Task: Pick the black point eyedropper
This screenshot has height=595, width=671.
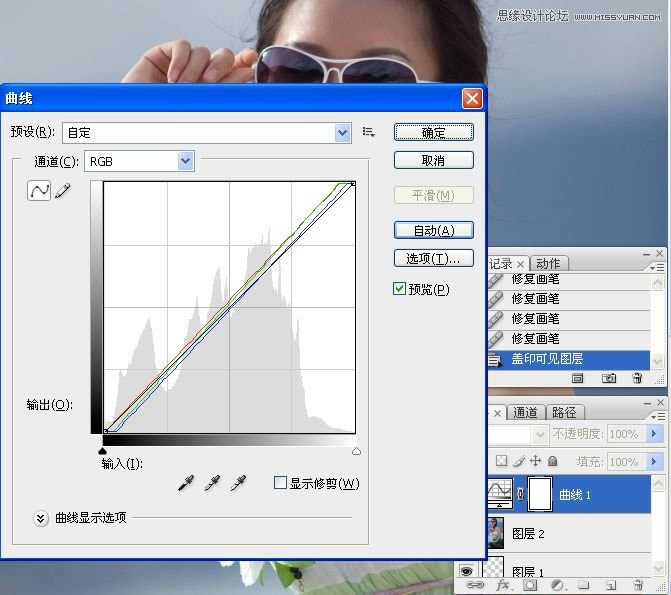Action: pyautogui.click(x=185, y=483)
